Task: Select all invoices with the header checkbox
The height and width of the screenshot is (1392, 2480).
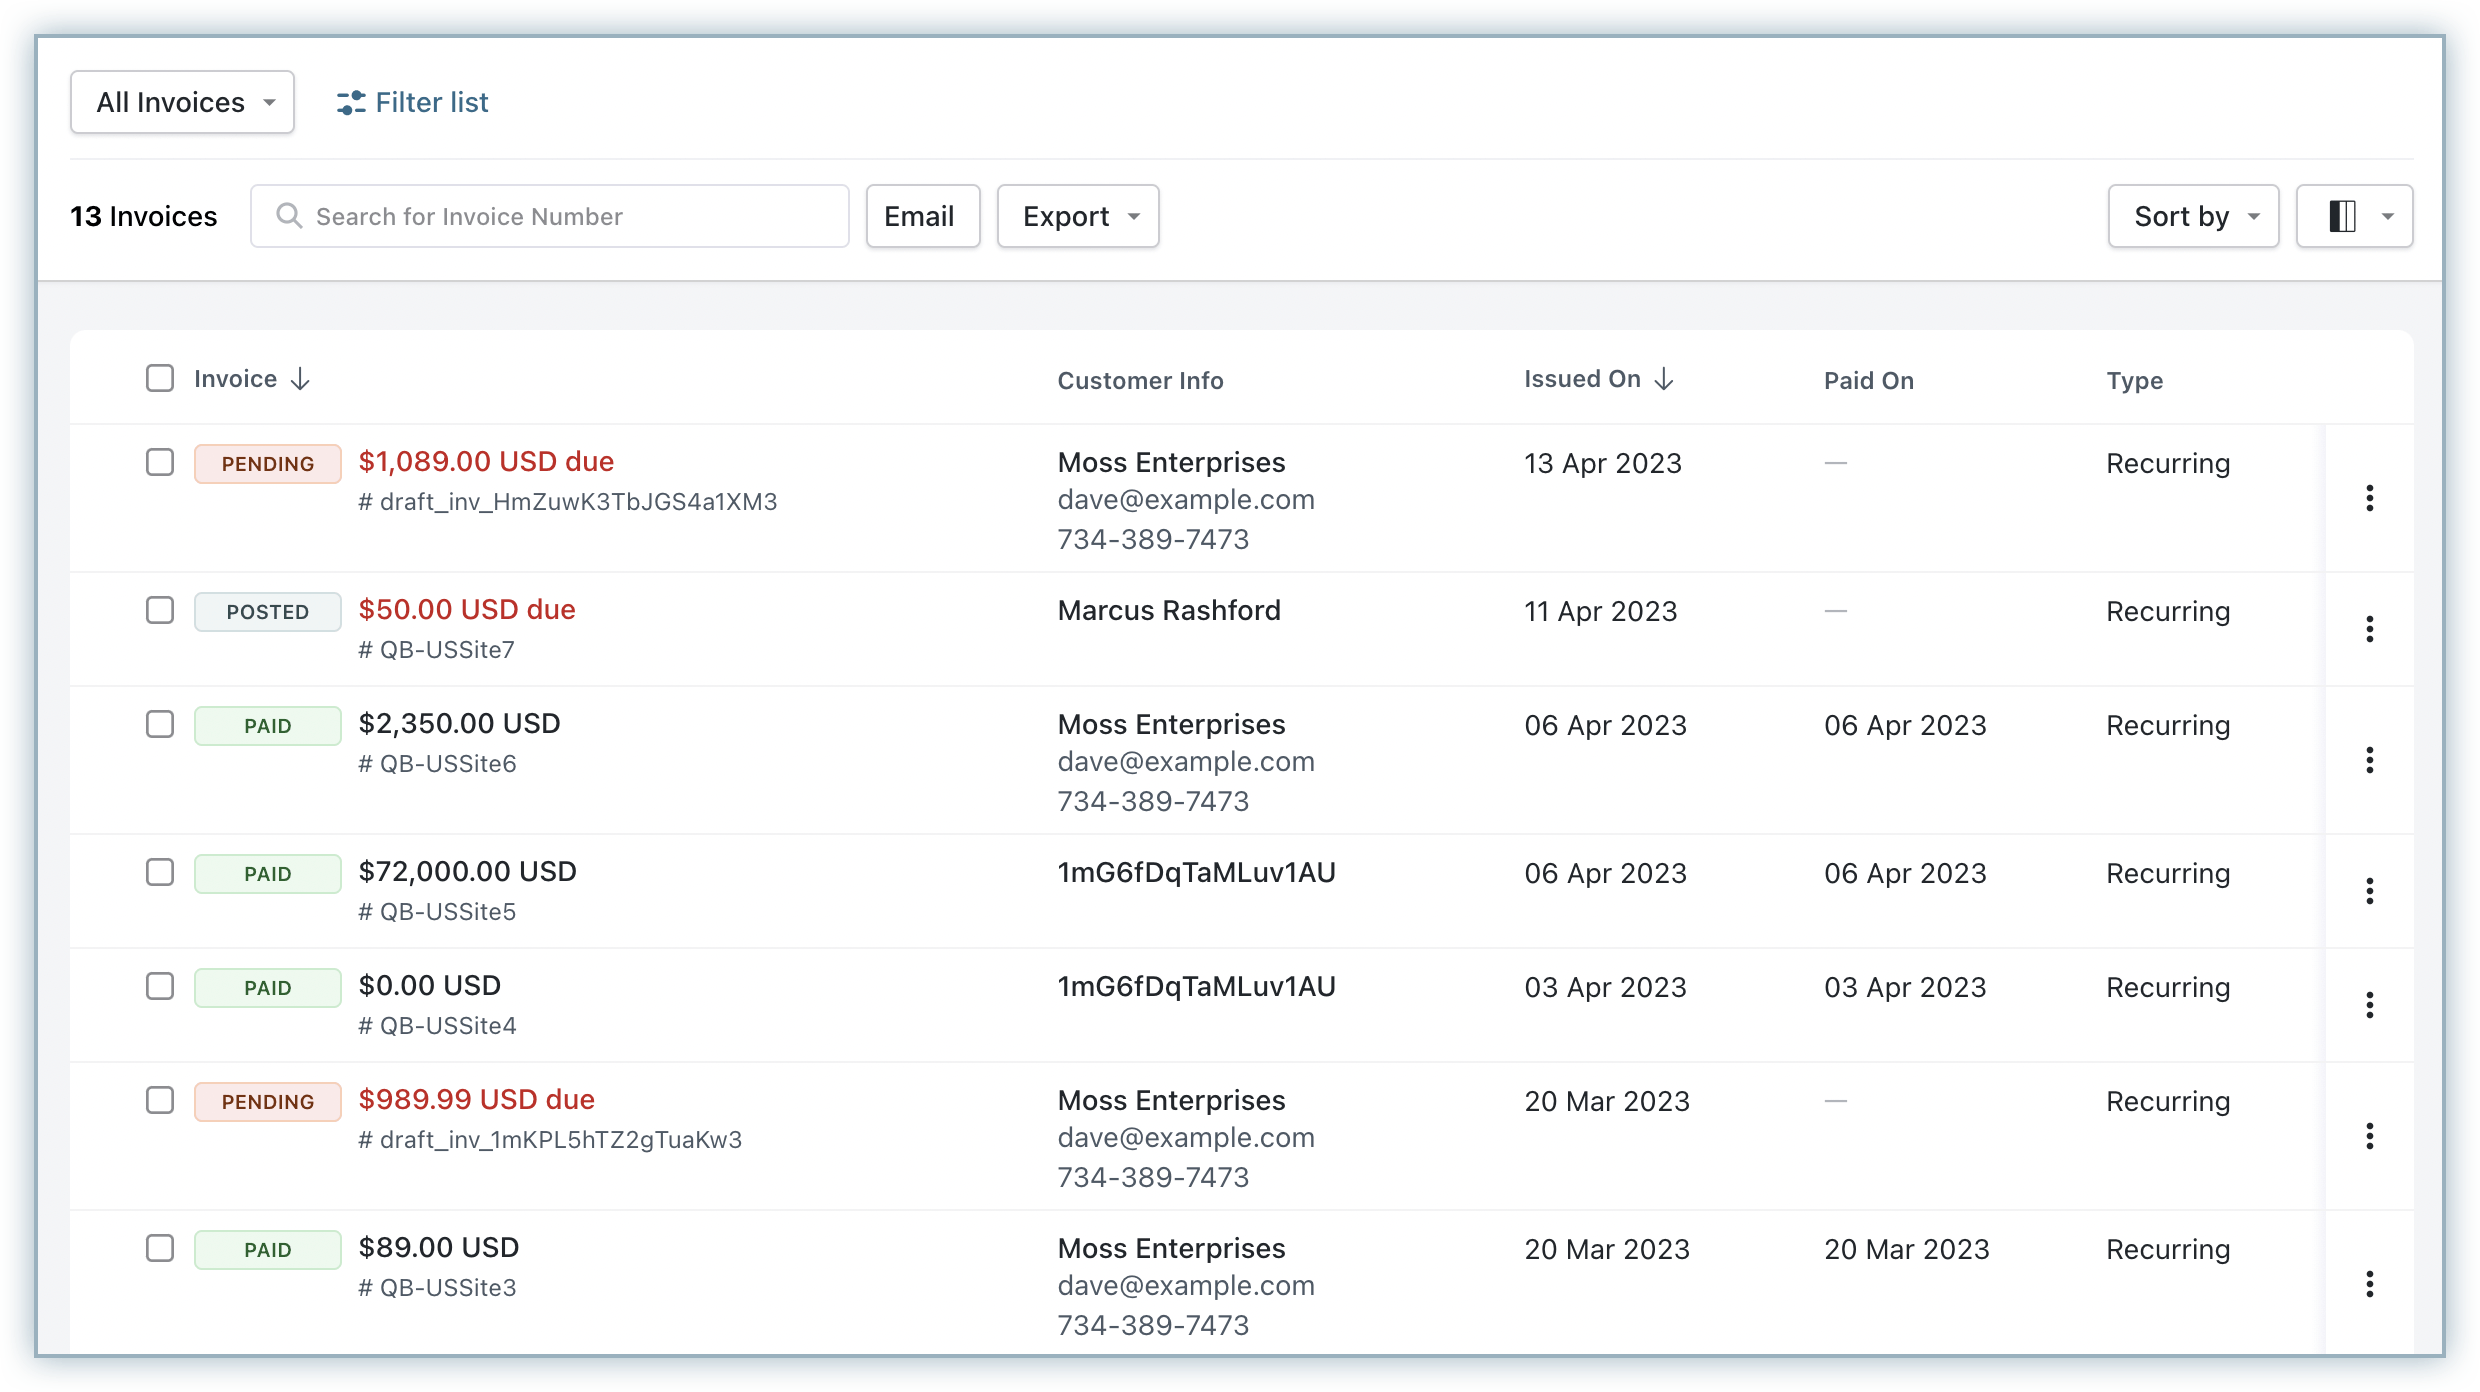Action: tap(160, 378)
